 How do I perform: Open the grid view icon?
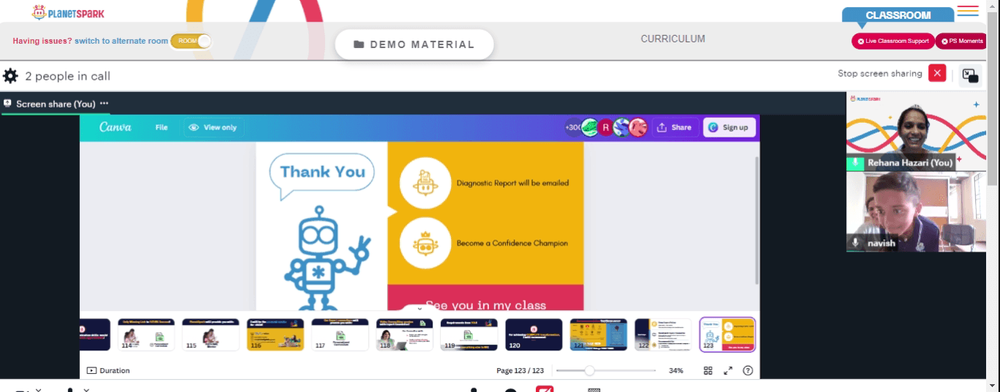click(x=708, y=370)
